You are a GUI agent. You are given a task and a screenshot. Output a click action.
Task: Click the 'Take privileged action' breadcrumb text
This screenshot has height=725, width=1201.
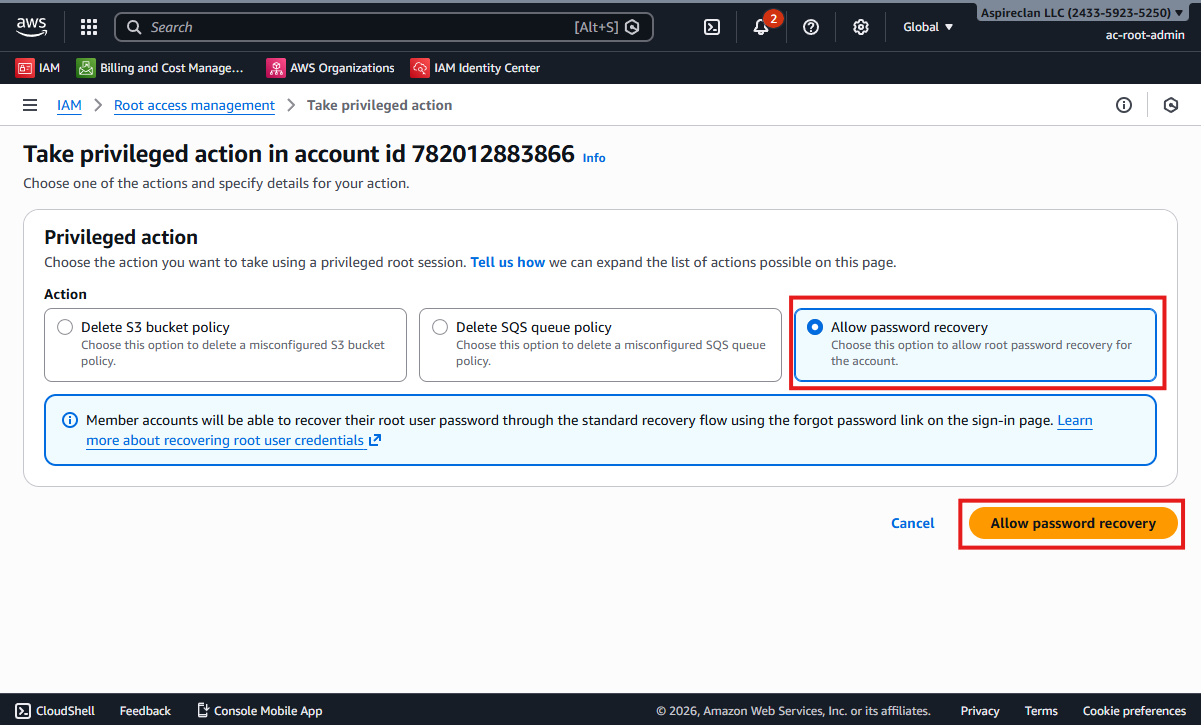pos(379,105)
